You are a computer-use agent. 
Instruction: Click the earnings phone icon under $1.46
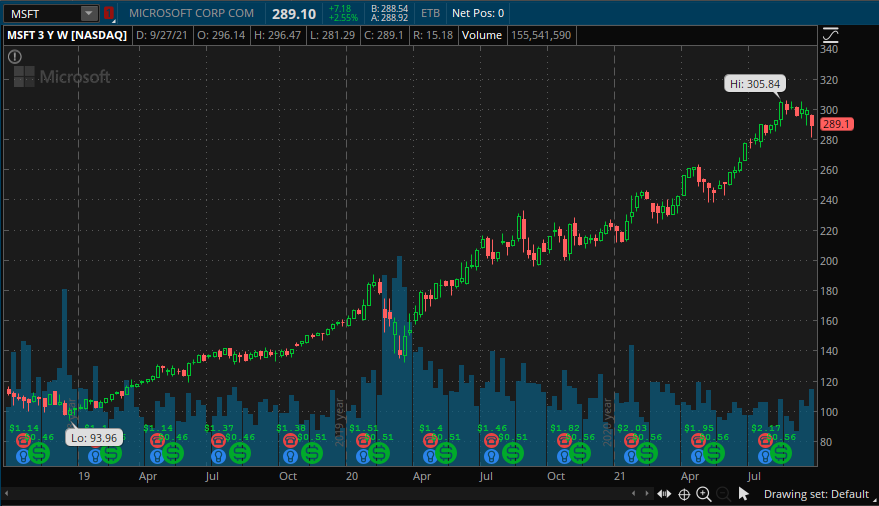(492, 440)
